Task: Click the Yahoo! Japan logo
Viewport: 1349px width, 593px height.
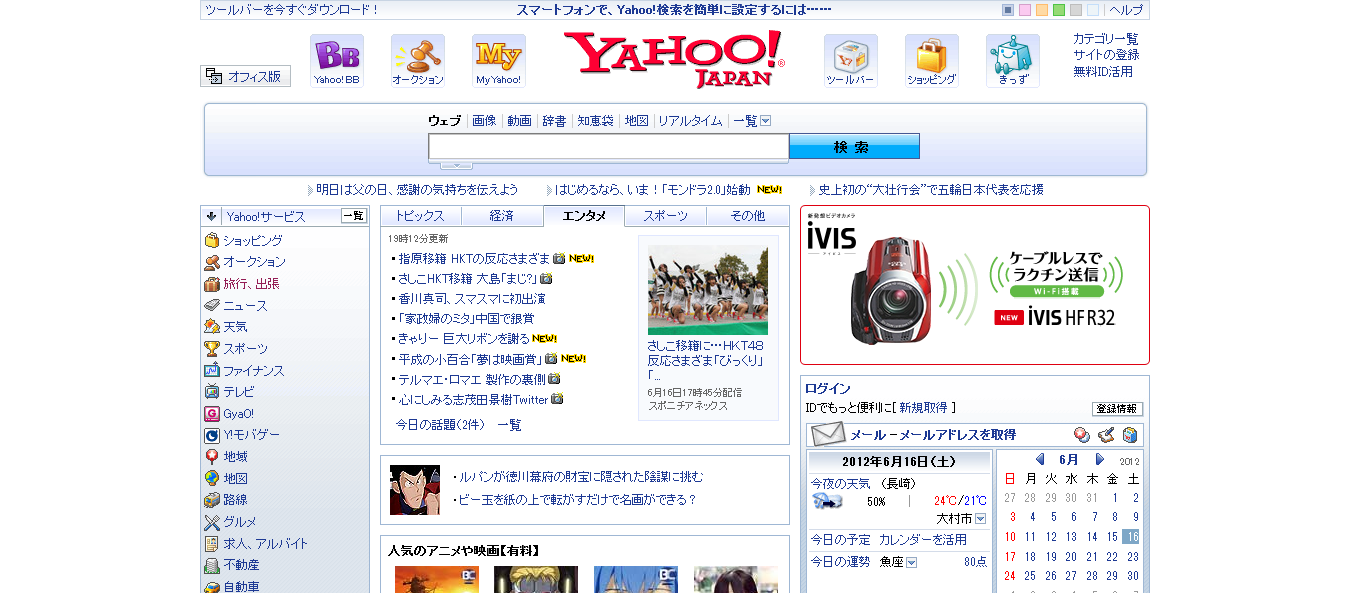Action: [x=673, y=59]
